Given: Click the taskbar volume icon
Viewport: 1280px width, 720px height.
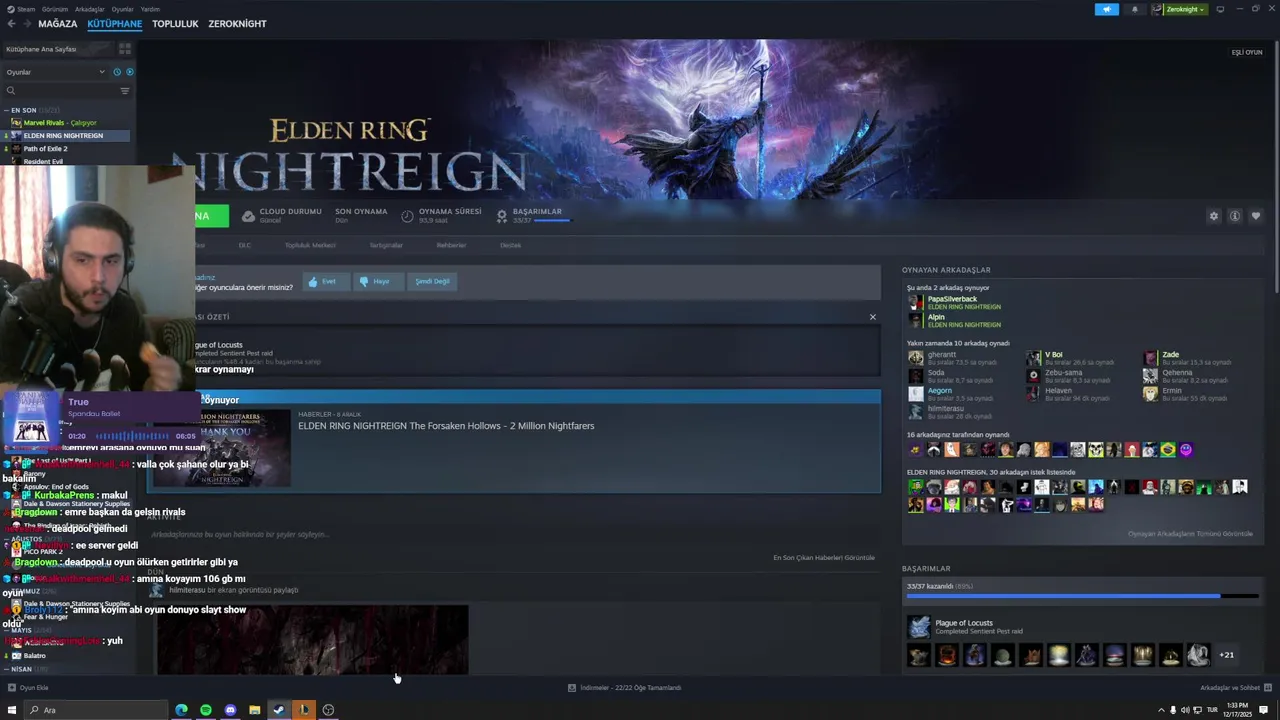Looking at the screenshot, I should [x=1185, y=710].
